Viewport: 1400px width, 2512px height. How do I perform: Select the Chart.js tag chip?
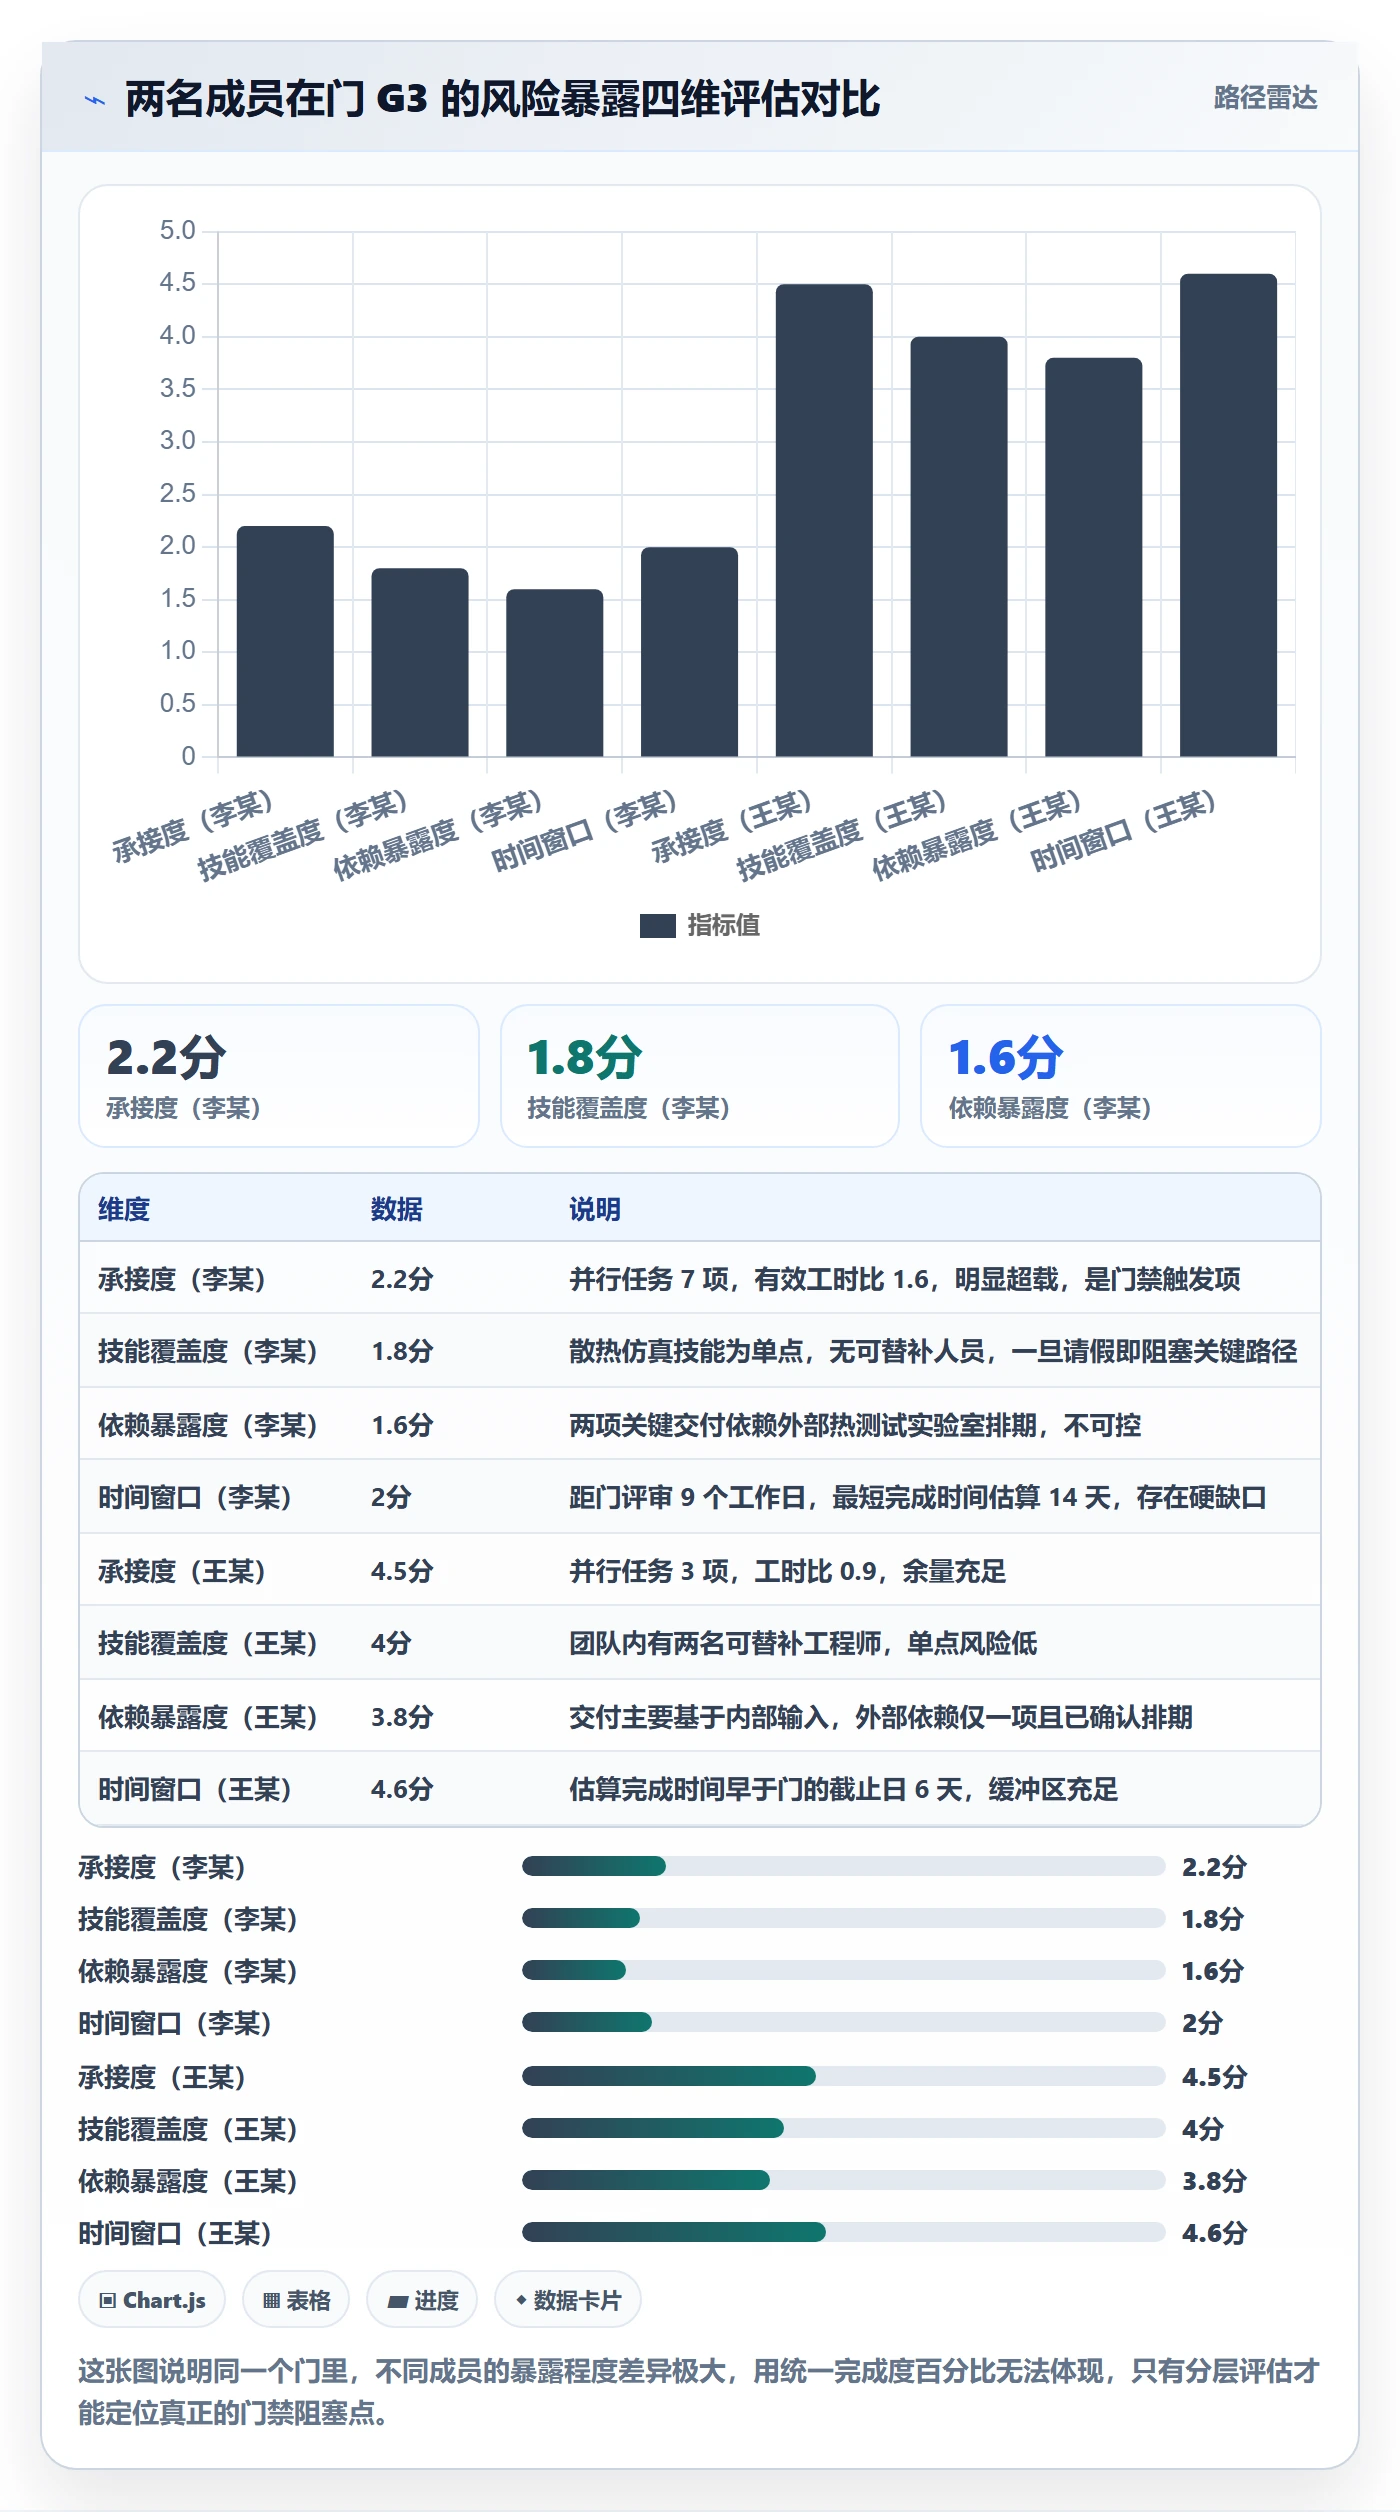point(152,2300)
